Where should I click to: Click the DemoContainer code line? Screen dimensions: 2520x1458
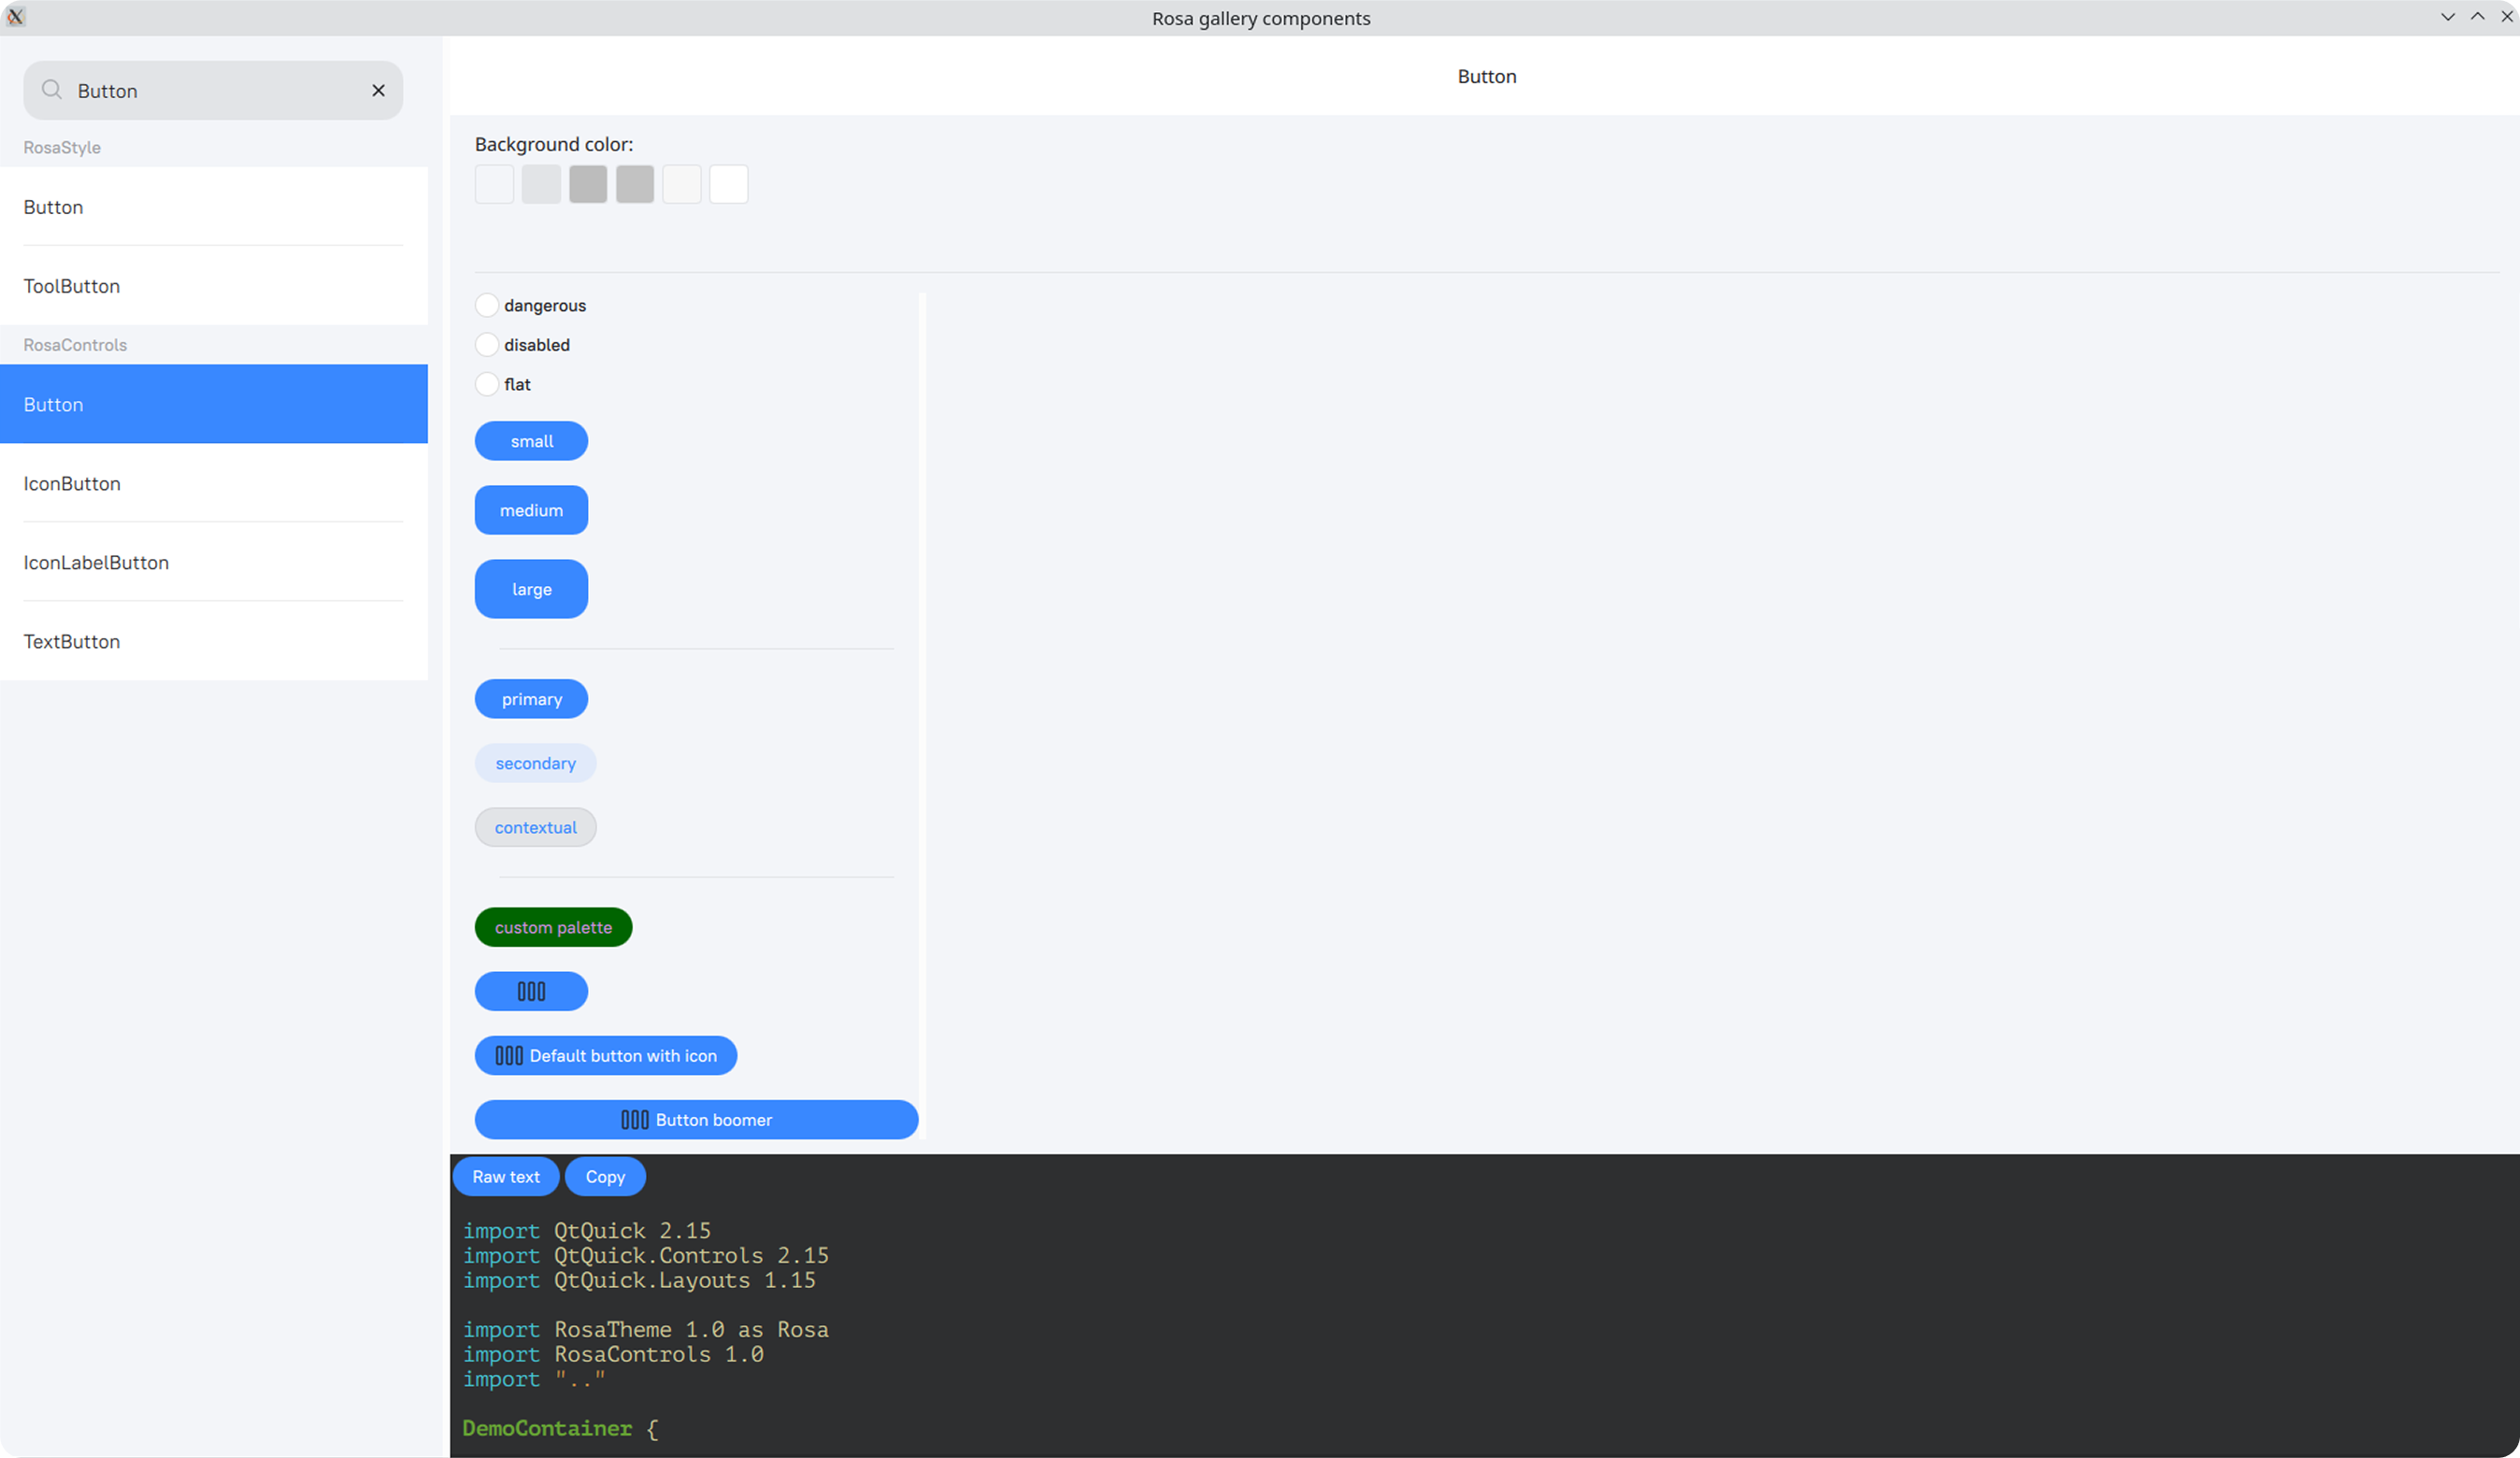pyautogui.click(x=560, y=1428)
